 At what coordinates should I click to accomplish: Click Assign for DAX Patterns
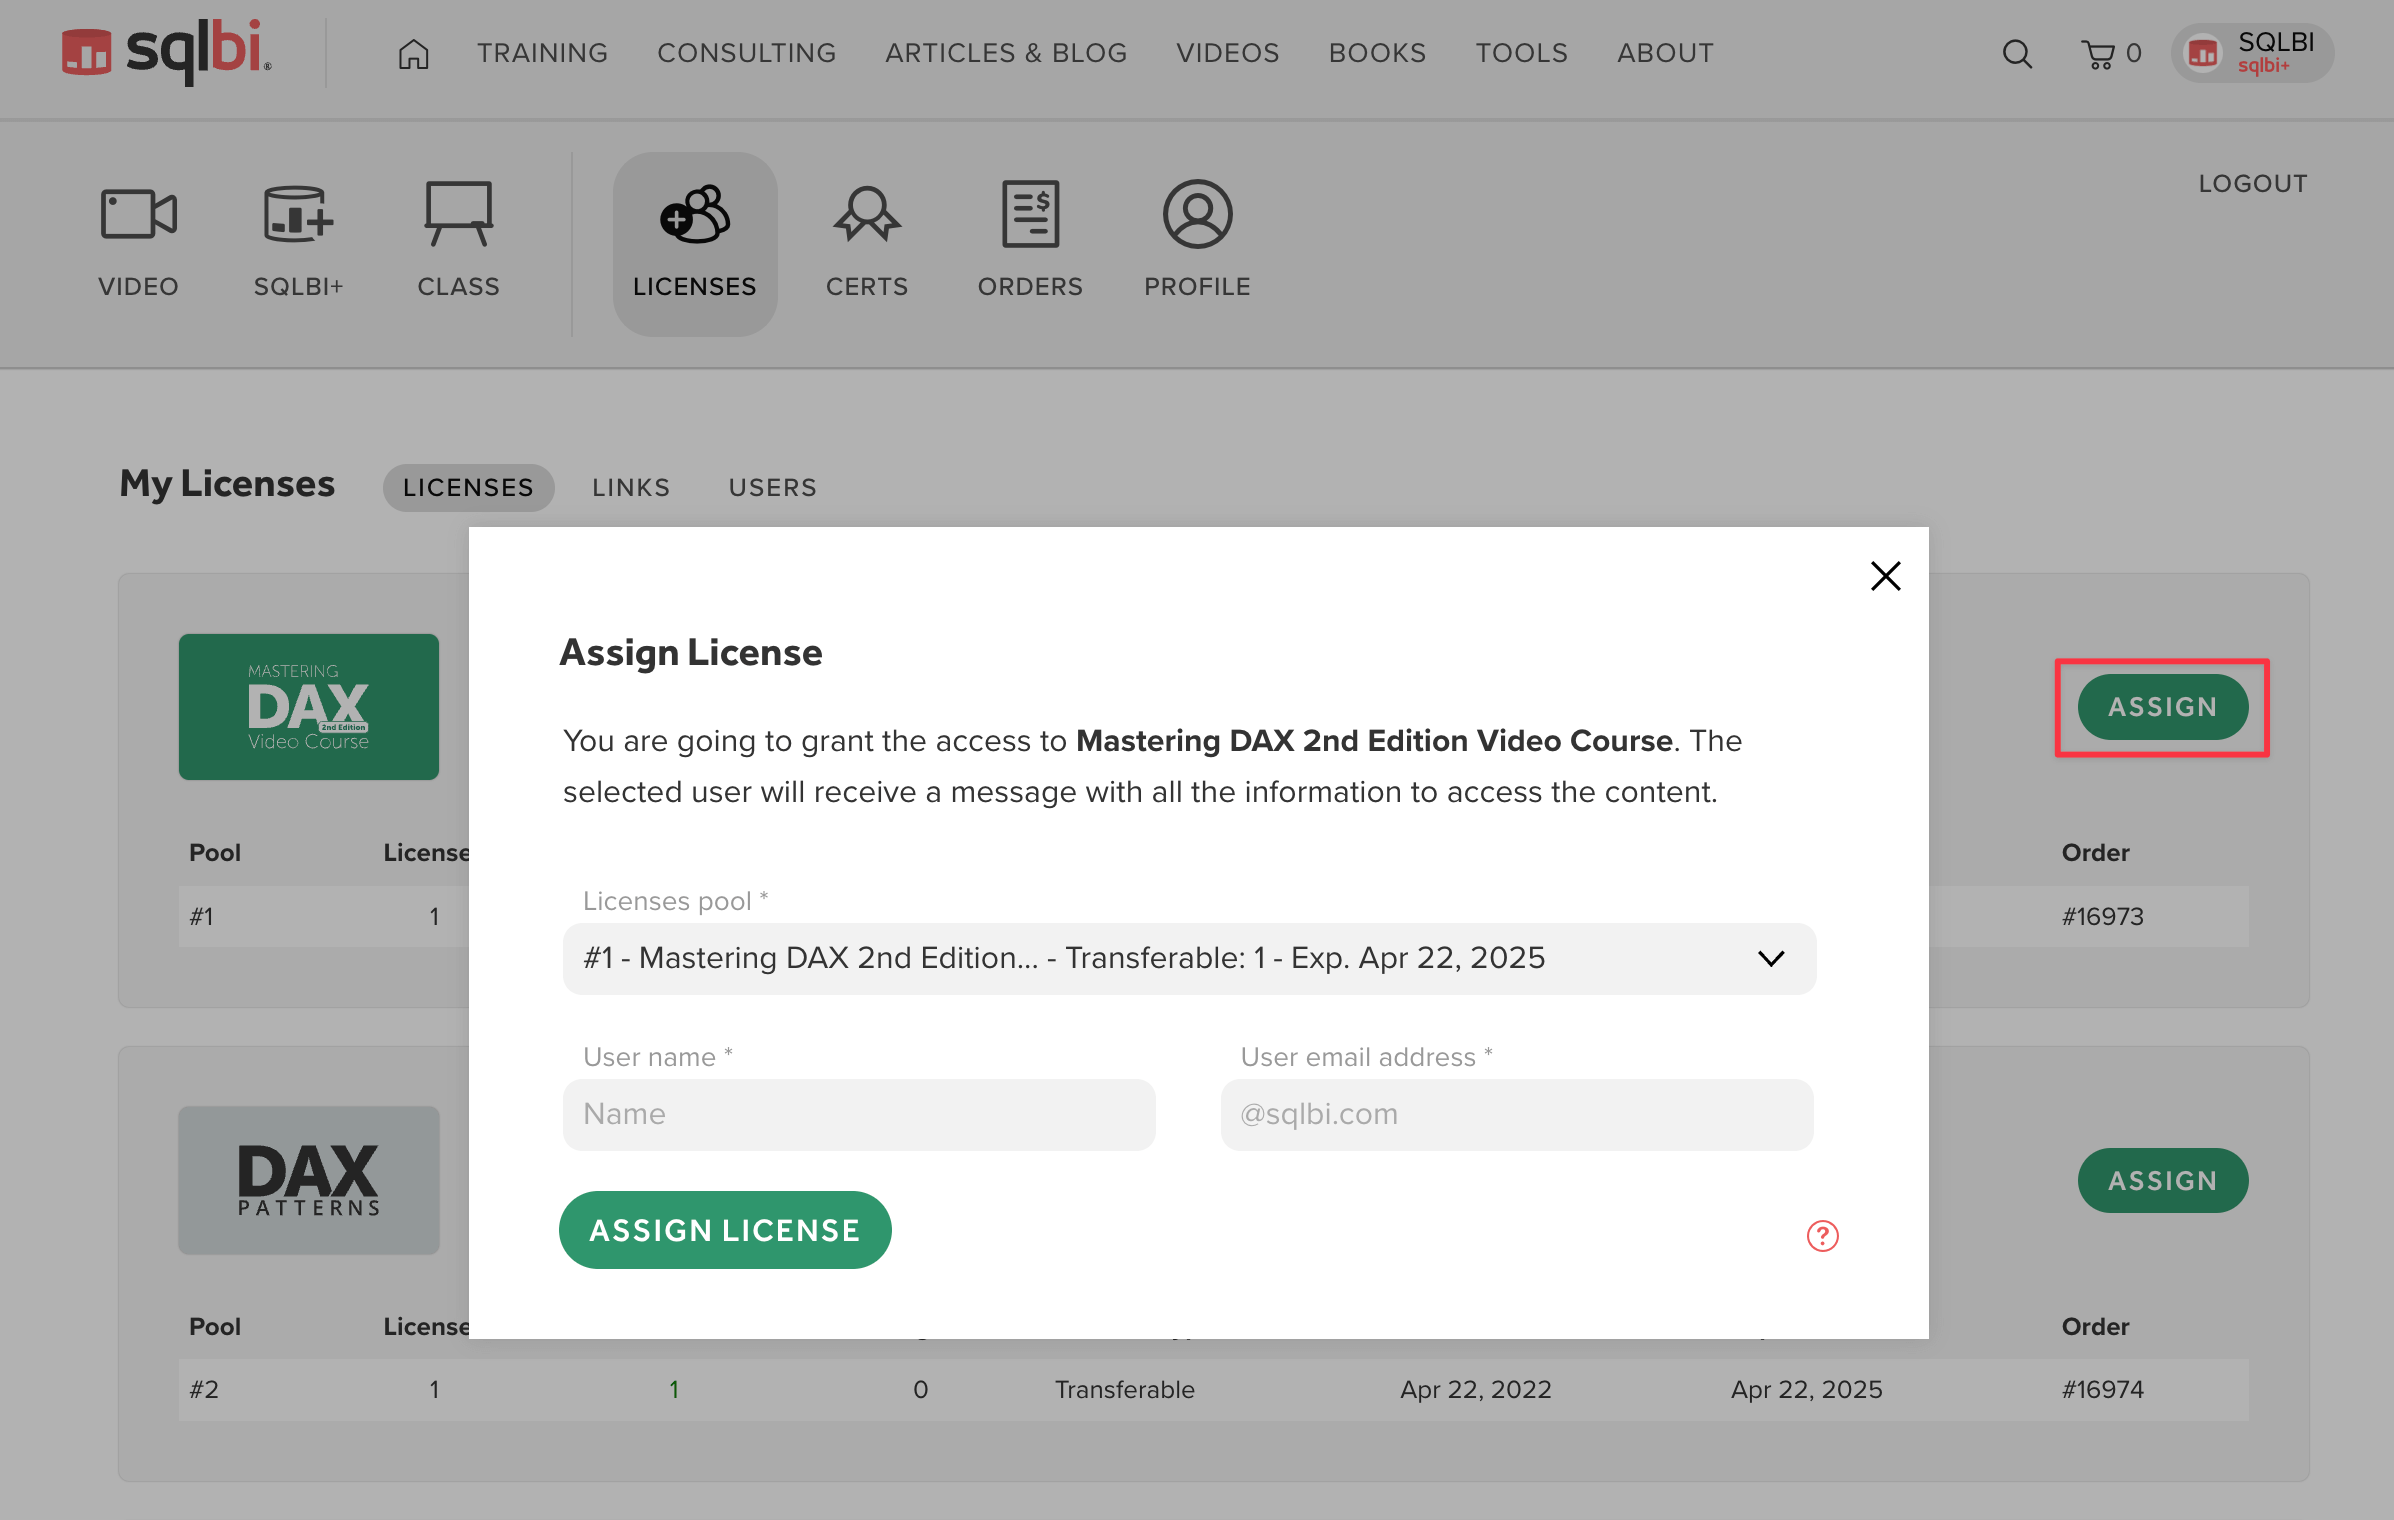click(2162, 1181)
